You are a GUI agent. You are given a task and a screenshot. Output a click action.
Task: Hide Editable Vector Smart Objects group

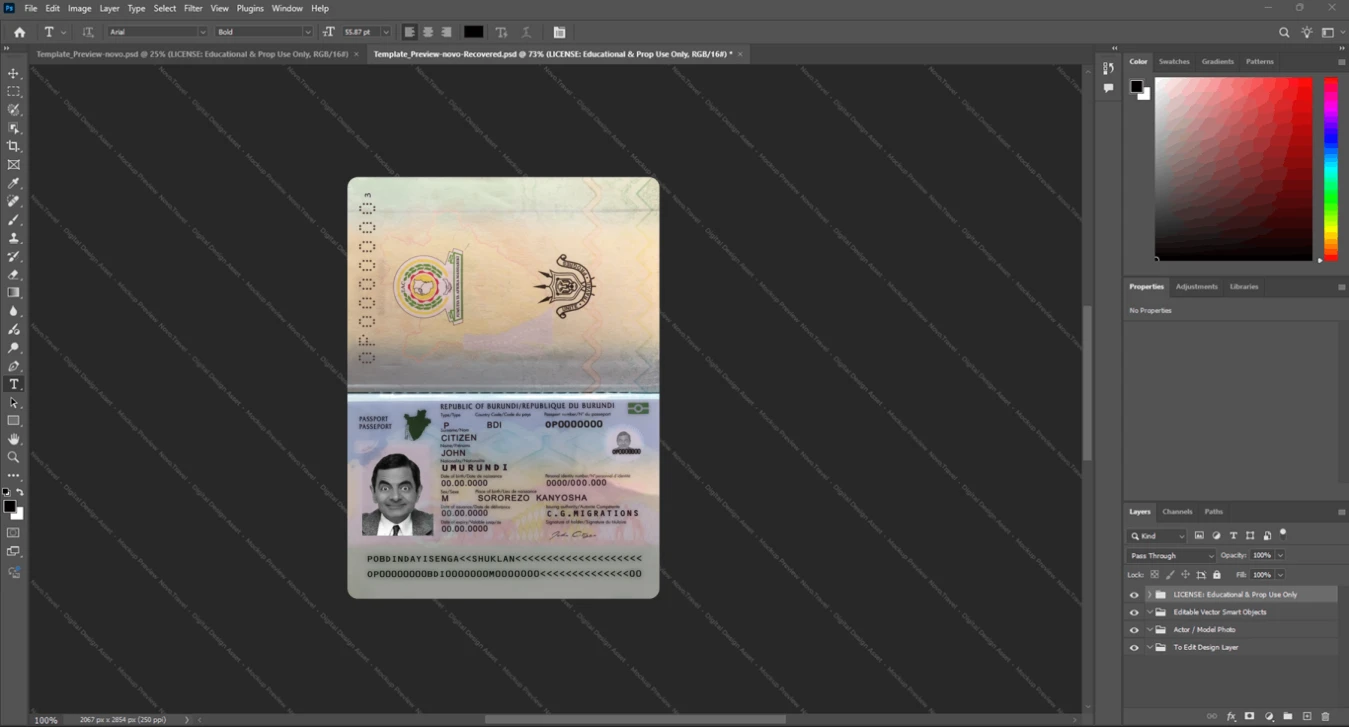[x=1134, y=612]
